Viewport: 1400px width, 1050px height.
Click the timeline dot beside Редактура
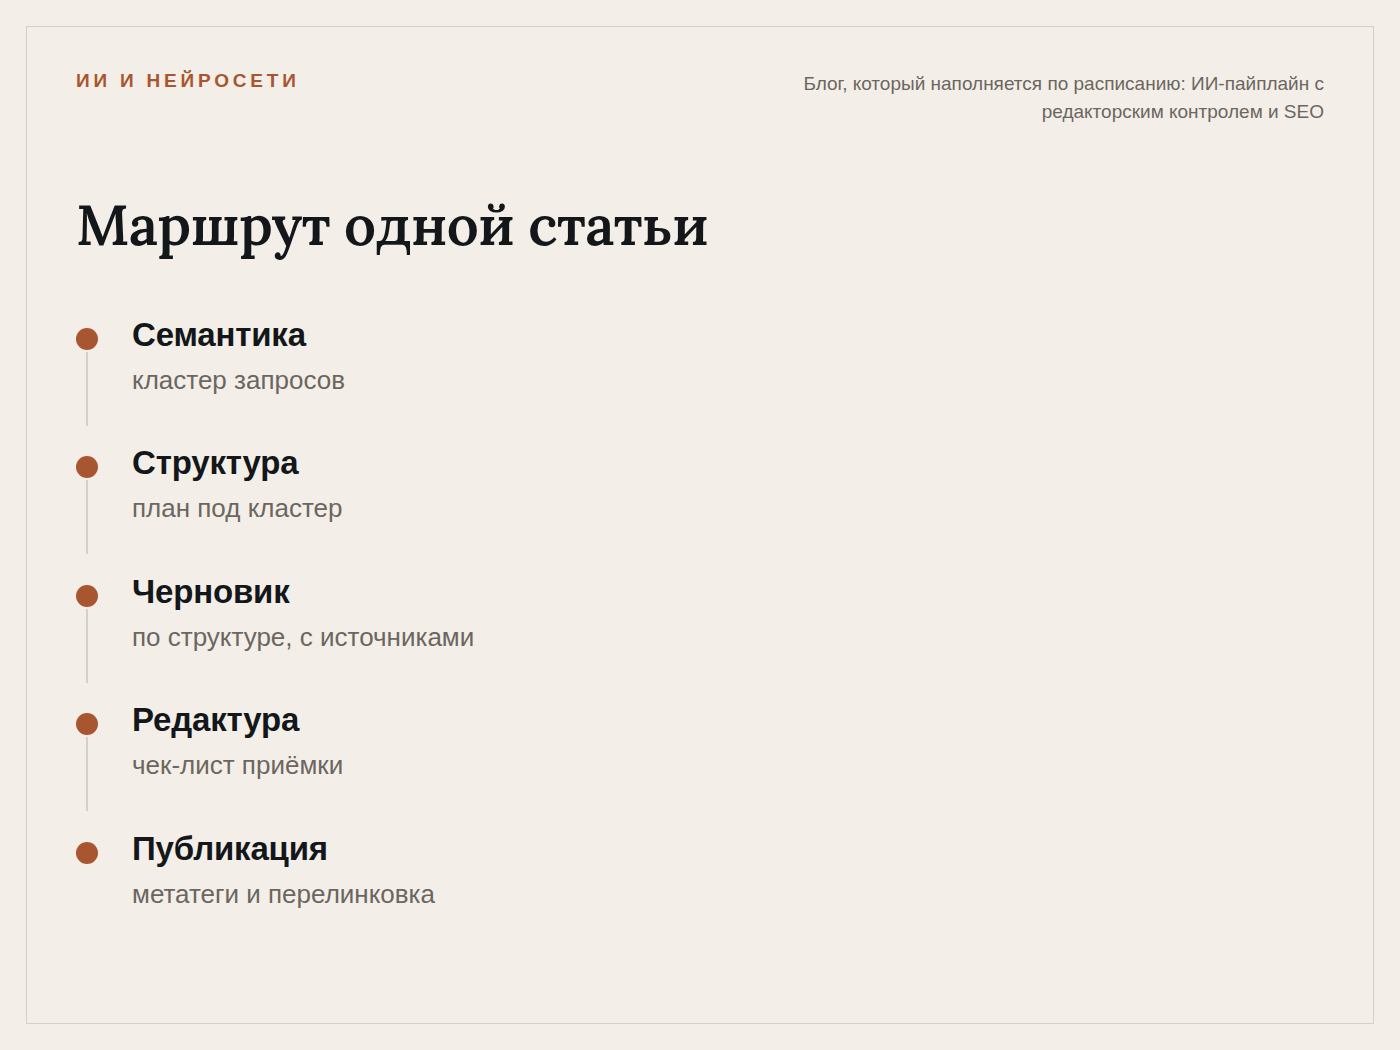(87, 724)
